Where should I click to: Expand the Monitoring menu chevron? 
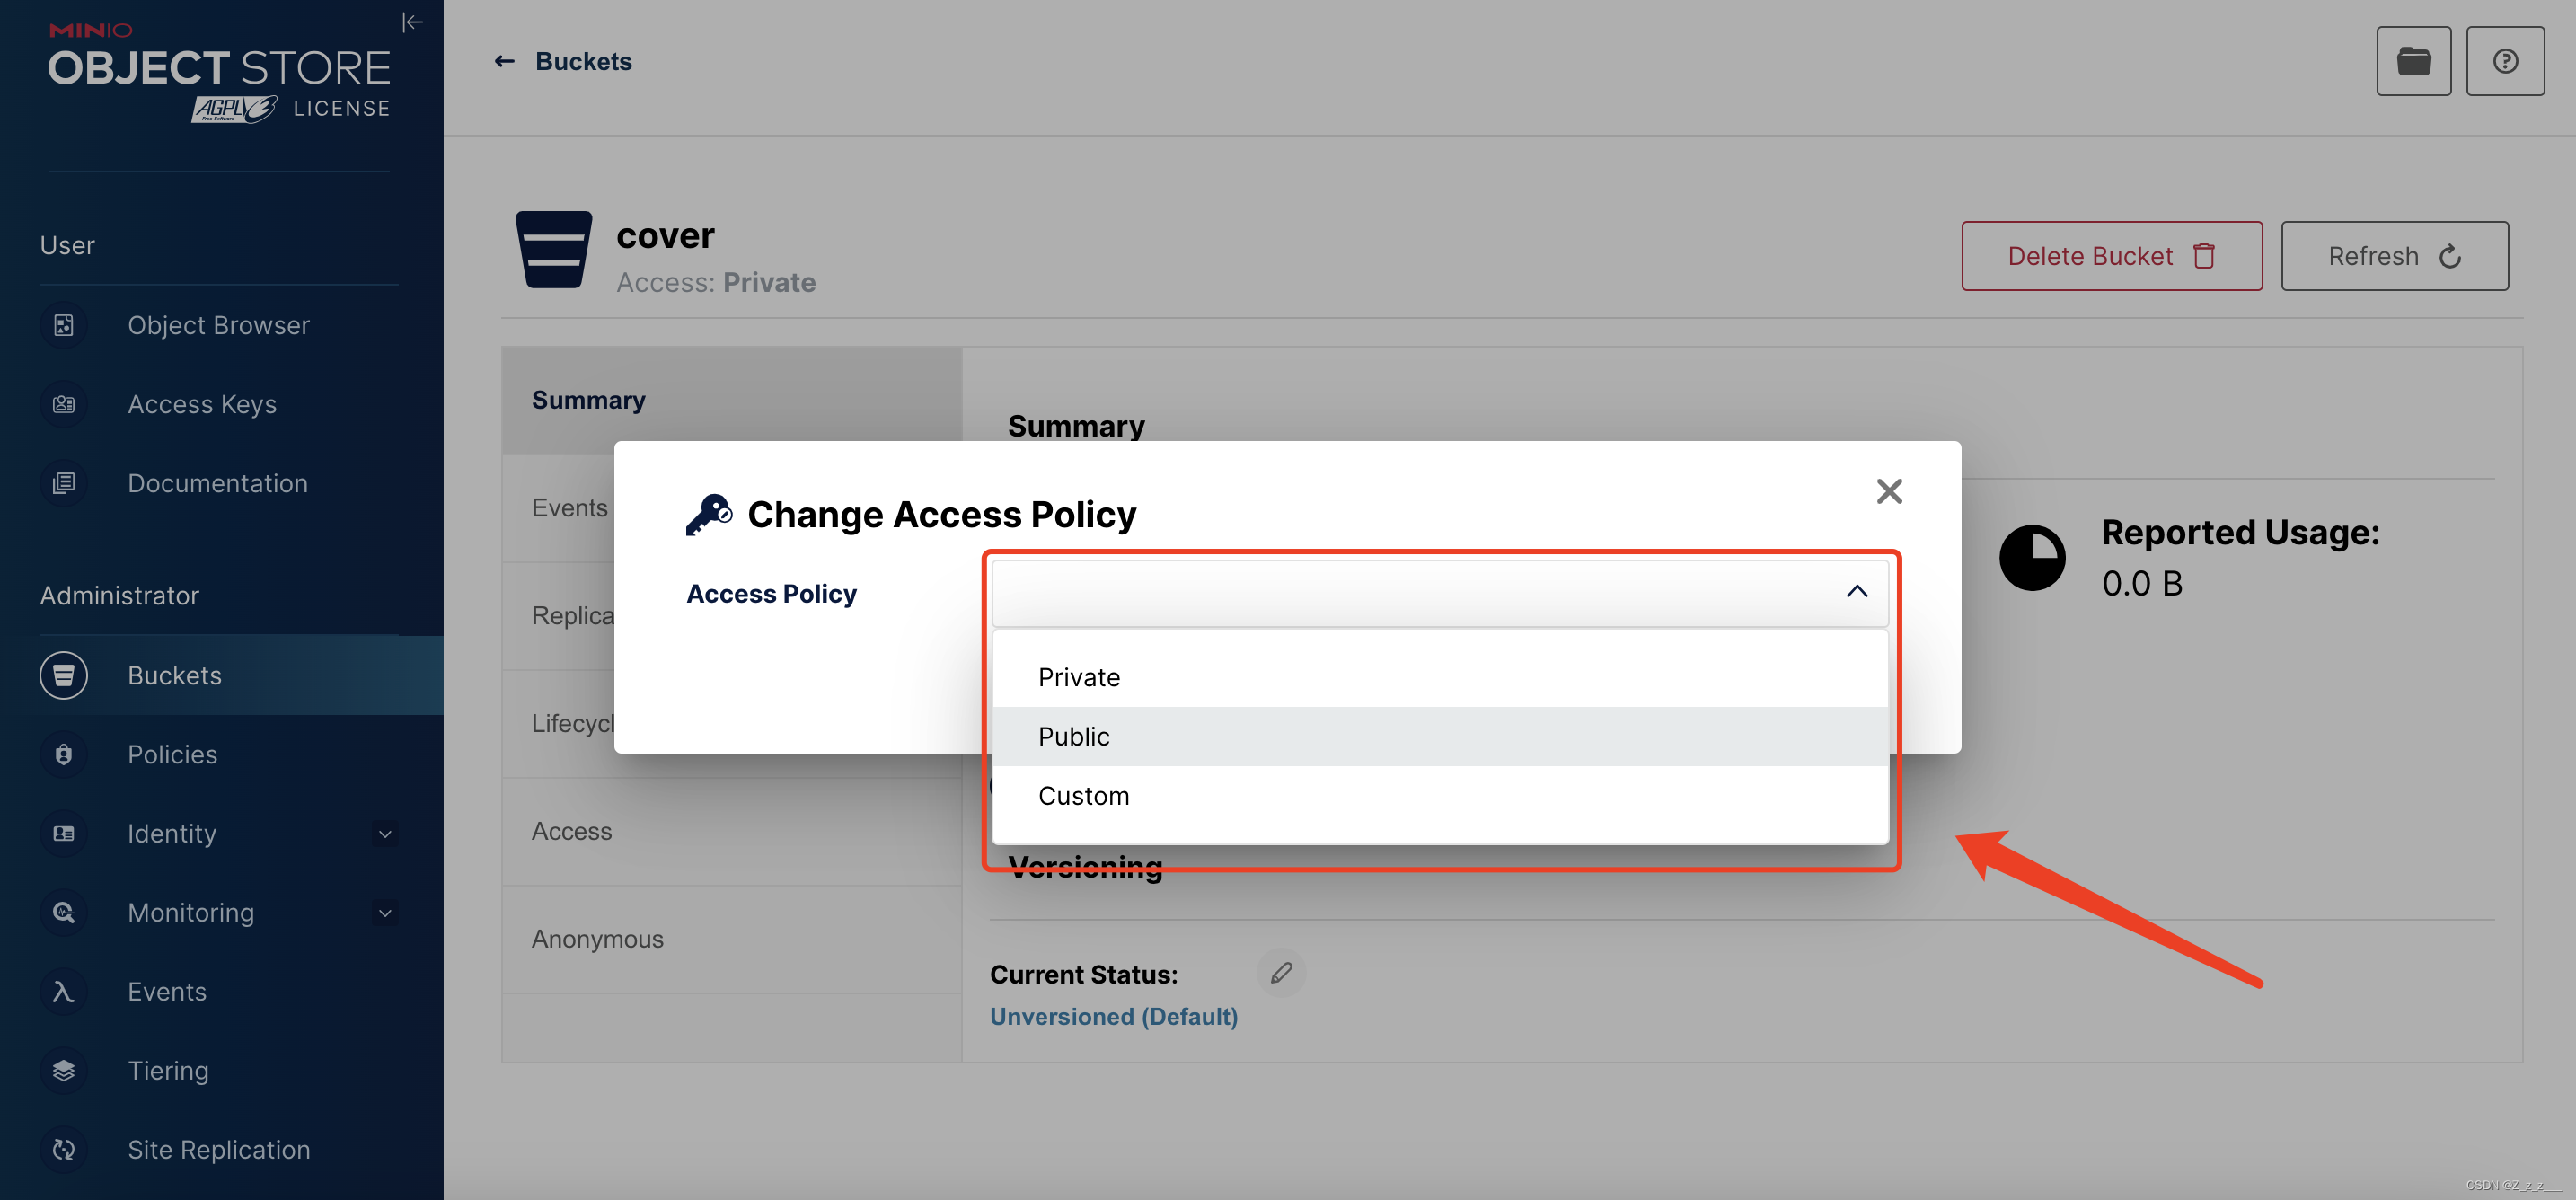[385, 912]
